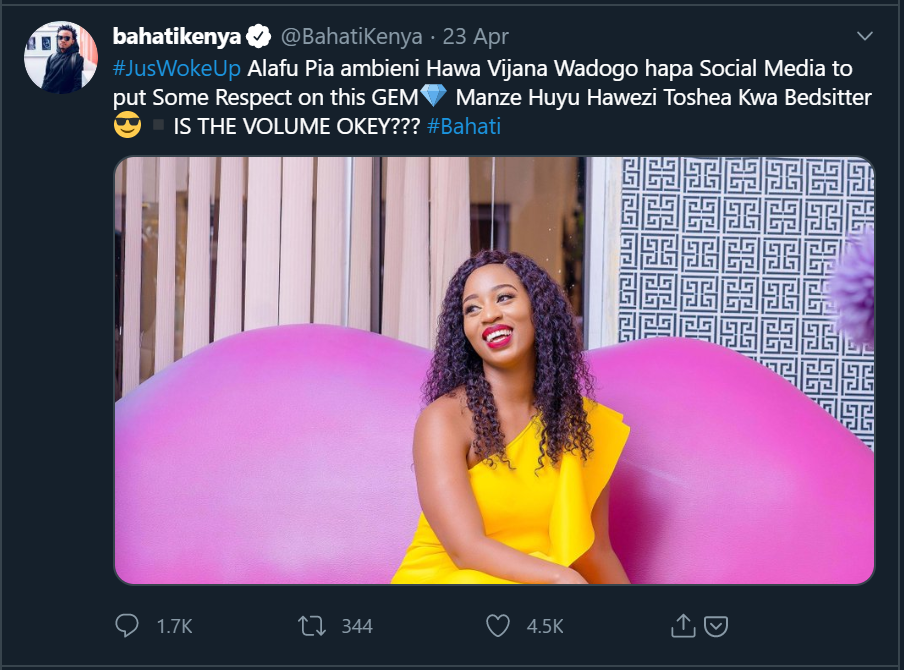Enlarge the photo of woman in yellow dress

click(494, 370)
